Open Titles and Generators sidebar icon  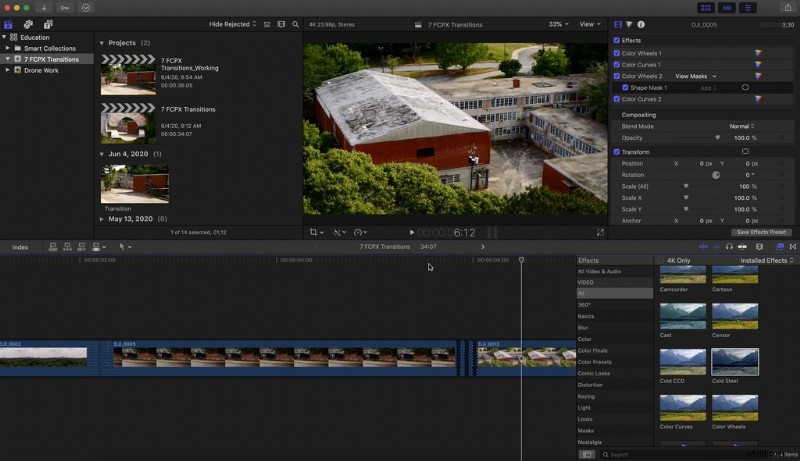pyautogui.click(x=48, y=24)
